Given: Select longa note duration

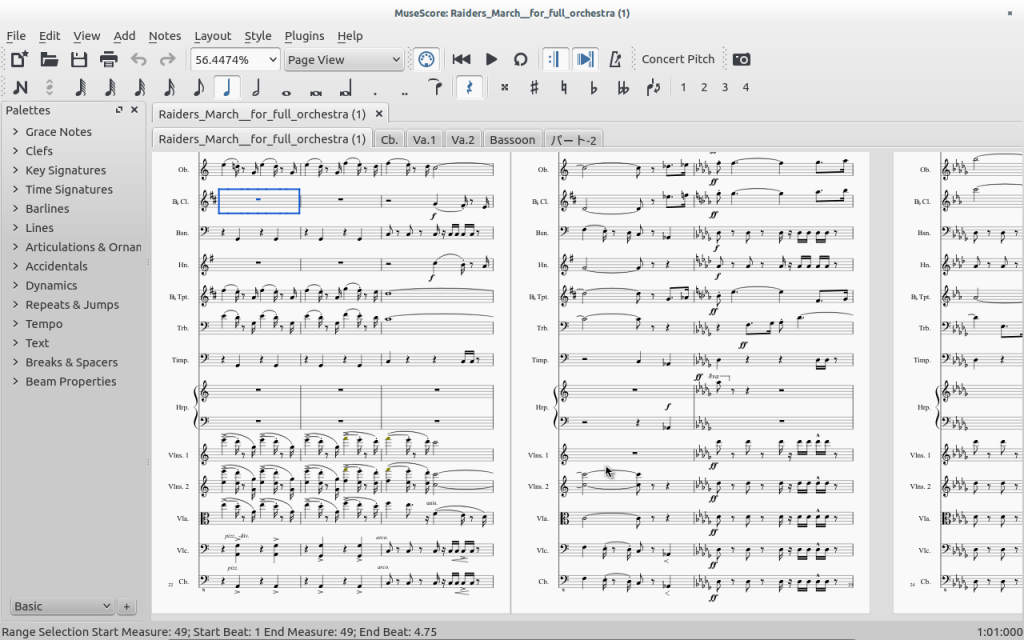Looking at the screenshot, I should (x=346, y=88).
